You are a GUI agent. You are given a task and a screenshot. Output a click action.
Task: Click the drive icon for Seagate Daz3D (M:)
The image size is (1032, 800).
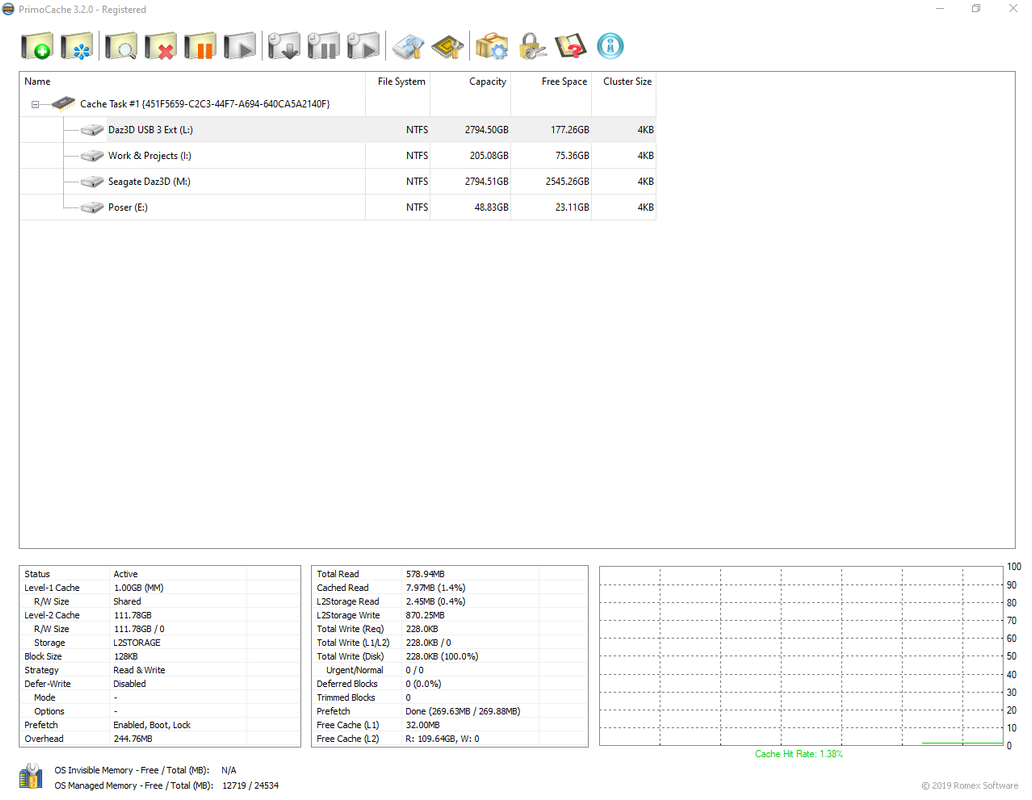click(x=92, y=182)
